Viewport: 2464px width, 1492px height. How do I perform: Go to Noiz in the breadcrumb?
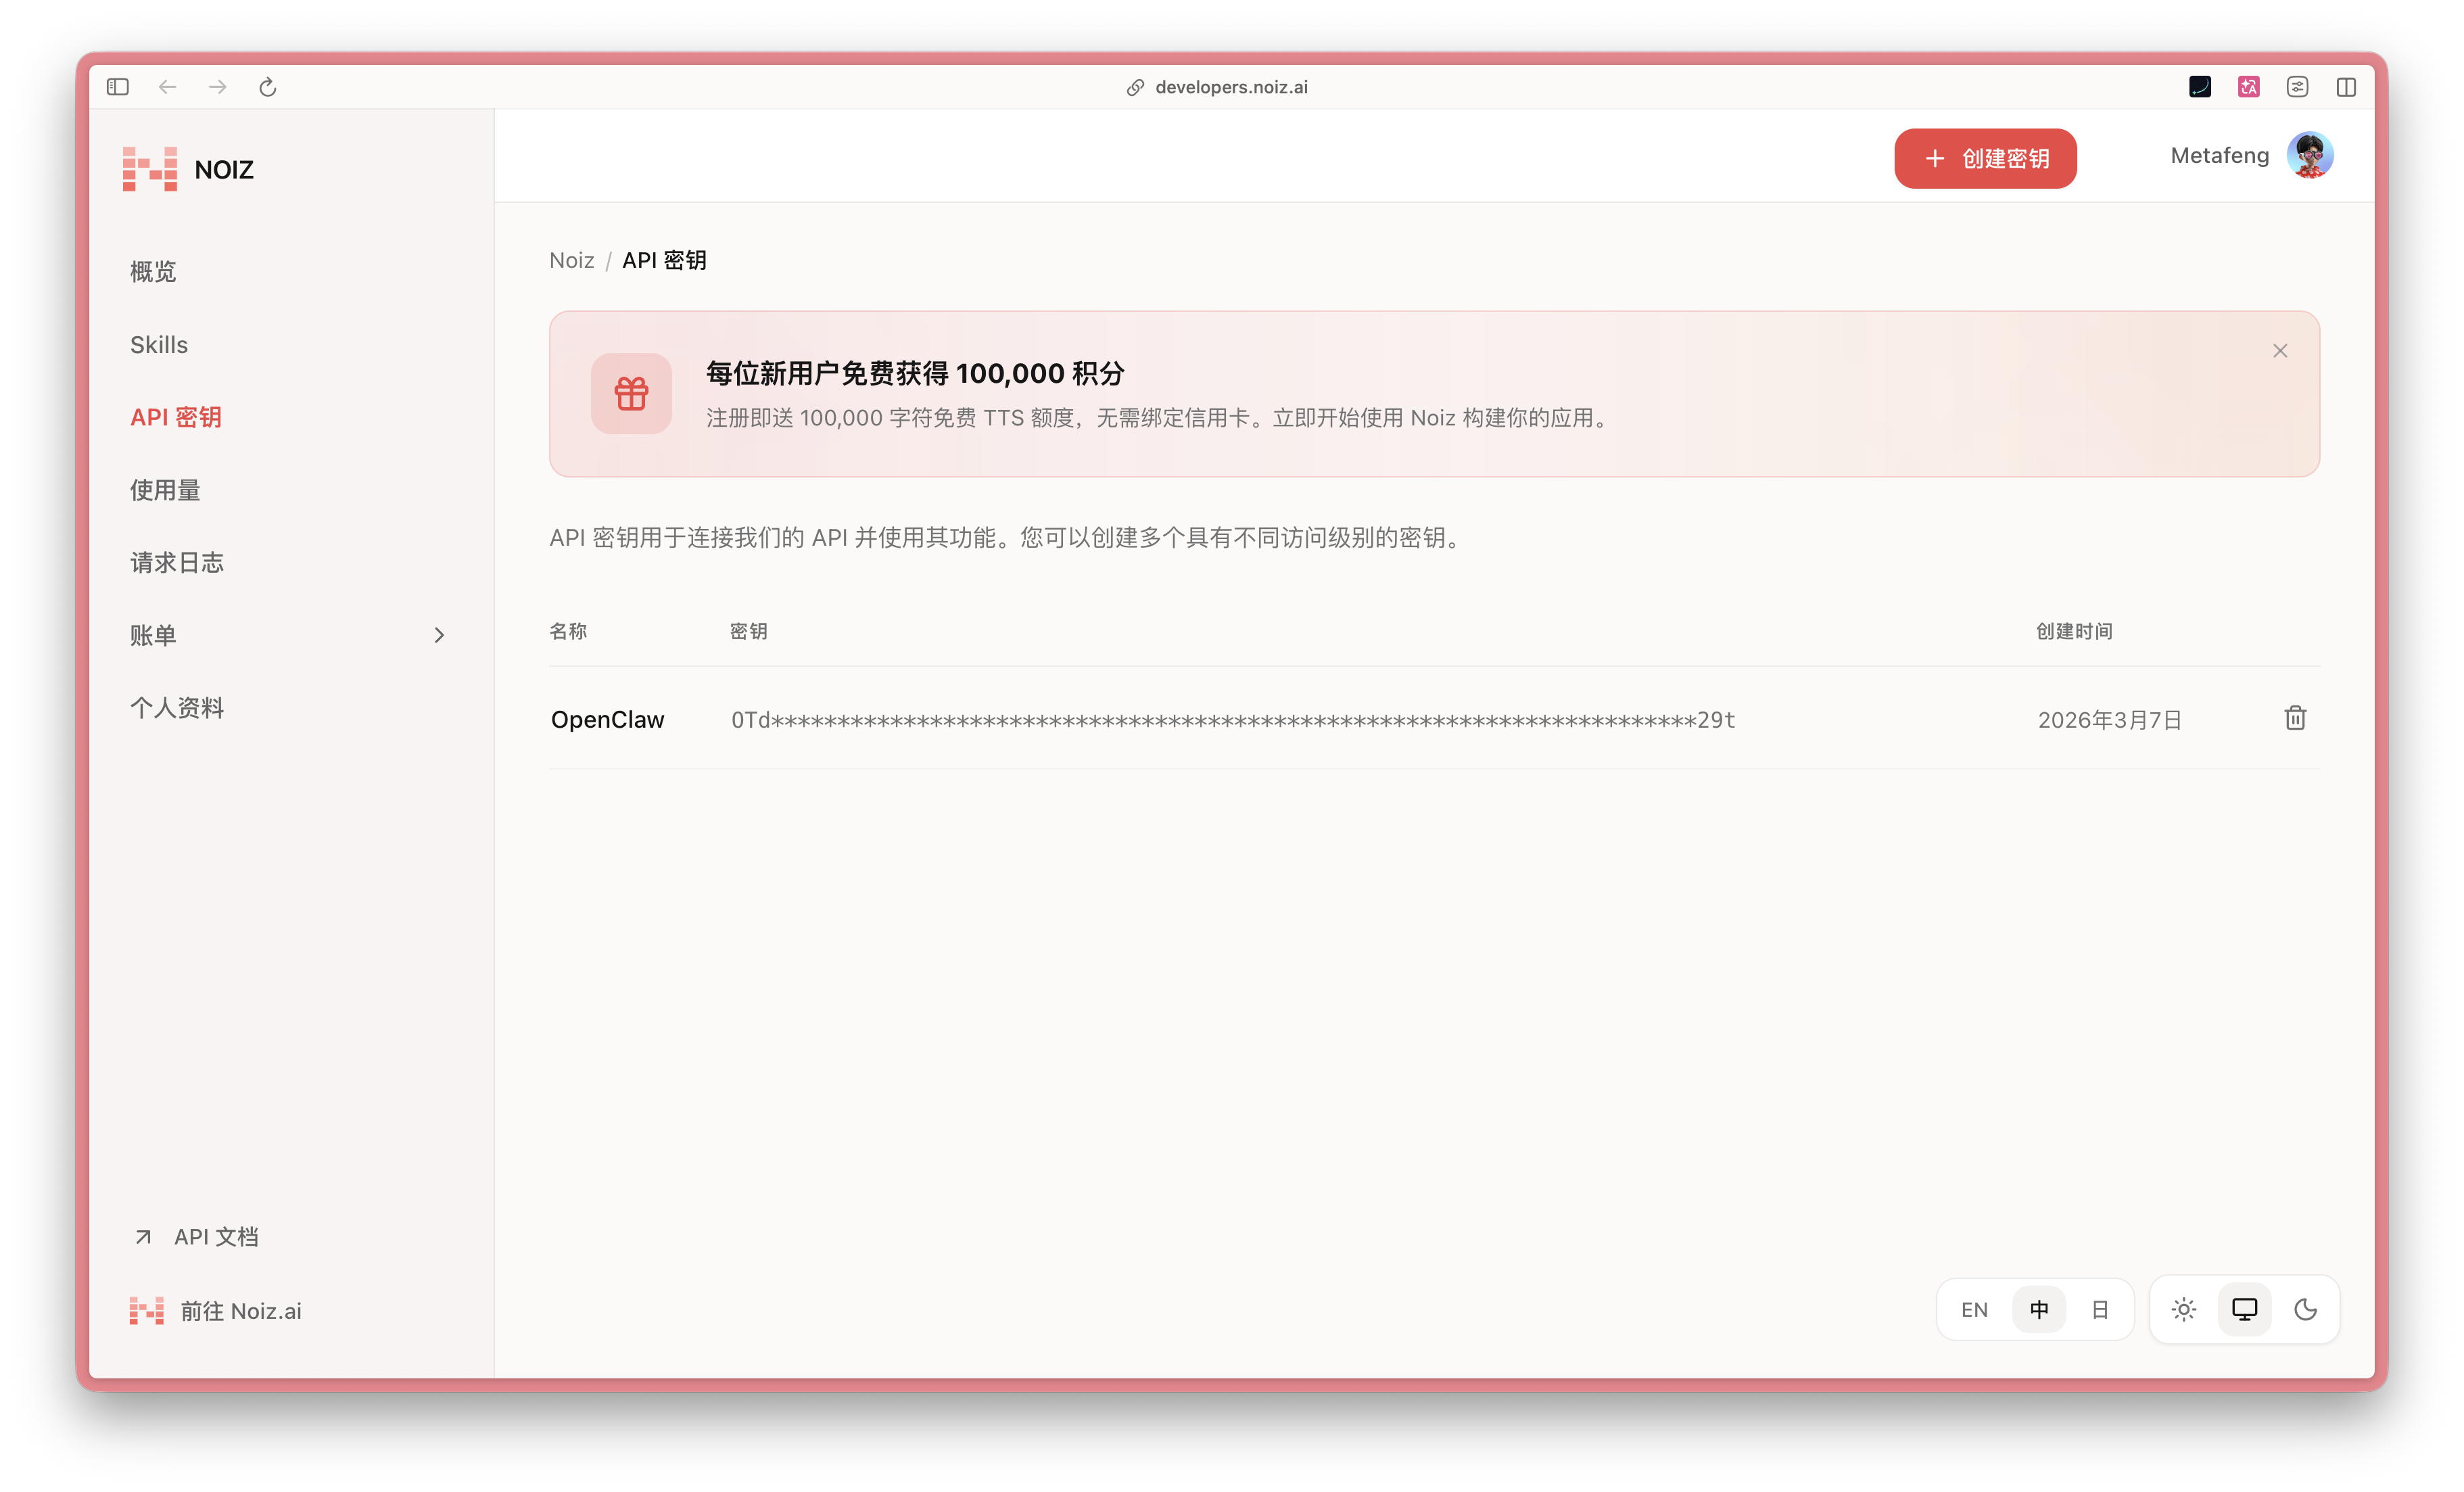pos(572,261)
